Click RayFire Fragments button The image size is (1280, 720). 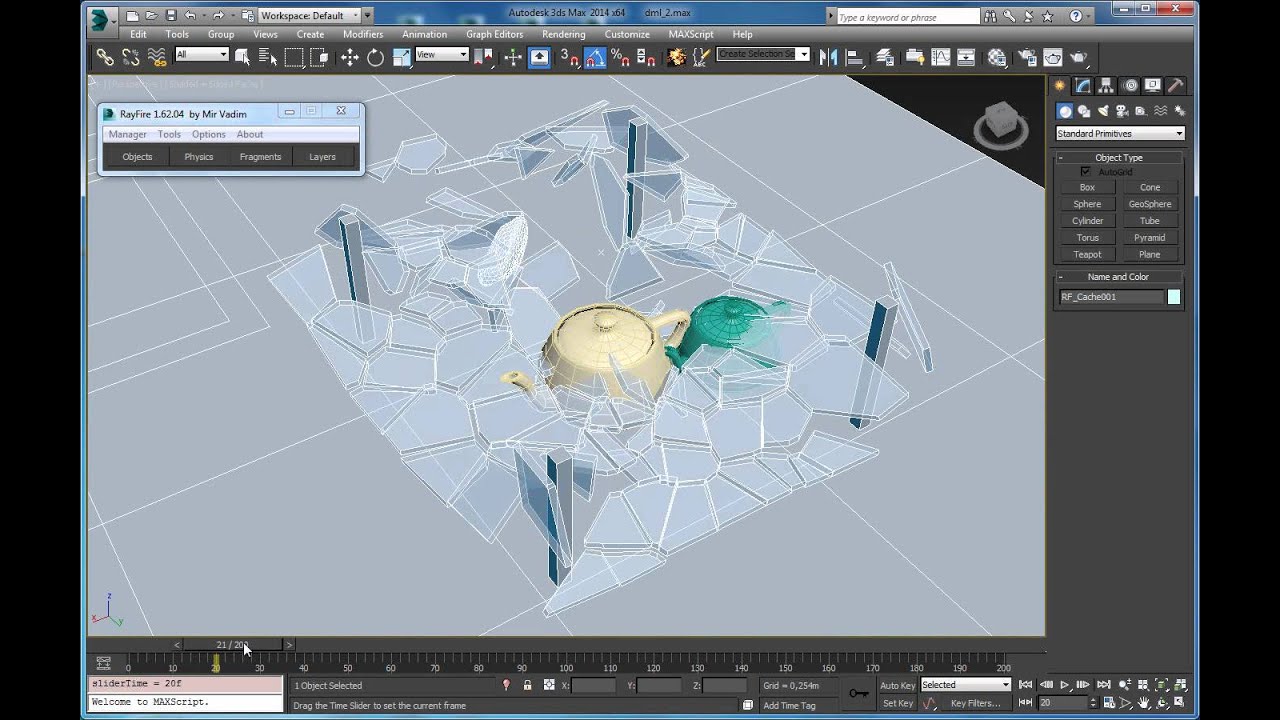pos(260,156)
